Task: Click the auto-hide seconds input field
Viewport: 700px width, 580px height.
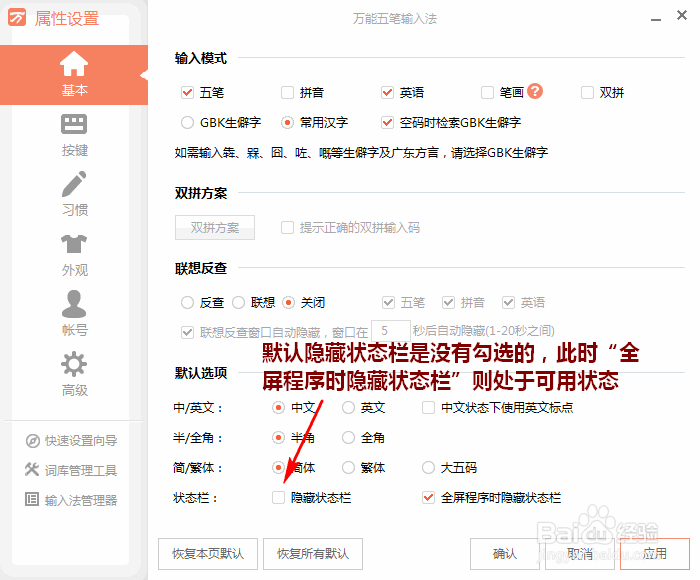Action: (x=391, y=331)
